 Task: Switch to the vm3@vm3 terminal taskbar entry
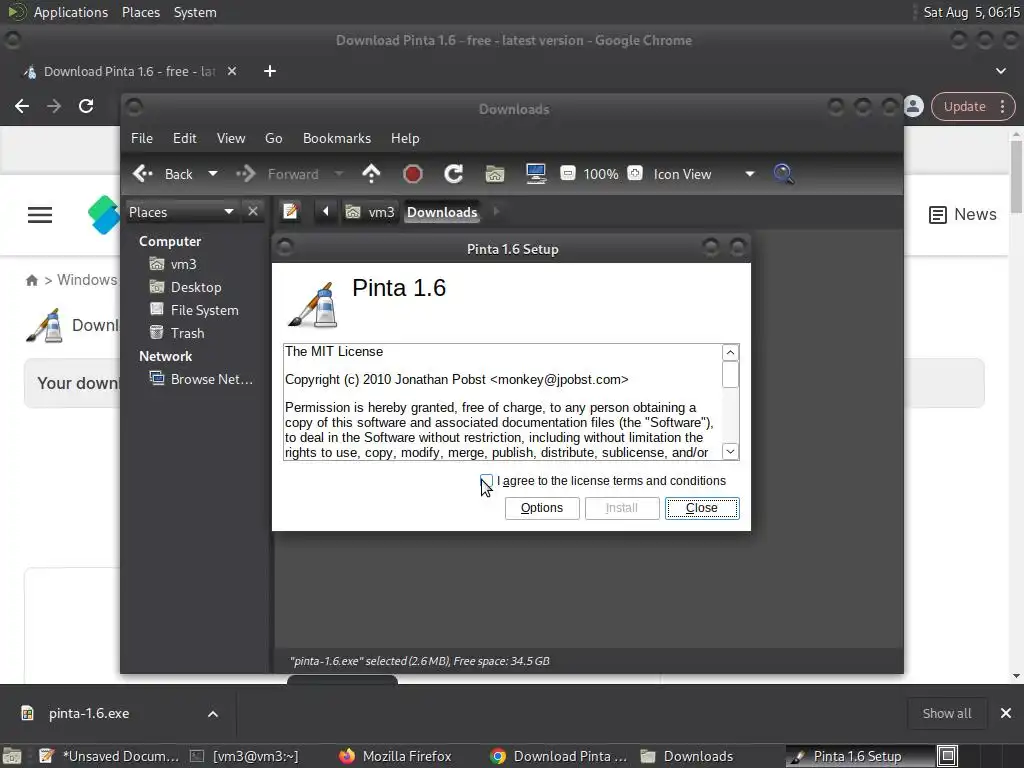(x=244, y=756)
